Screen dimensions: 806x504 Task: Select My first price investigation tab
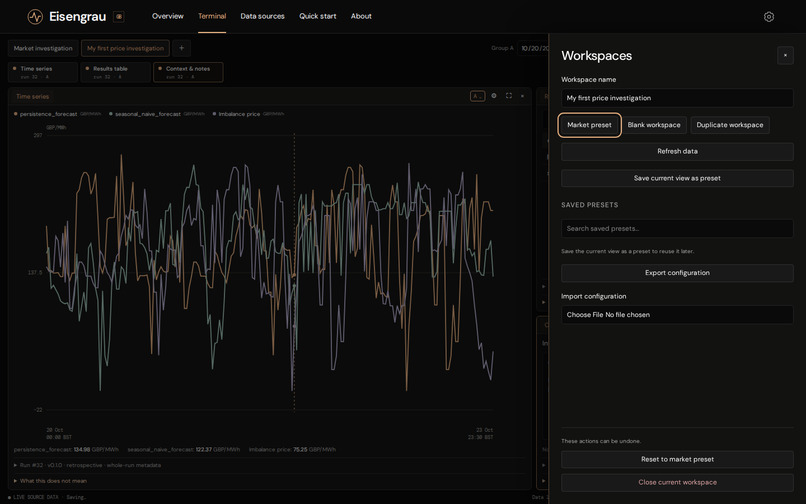click(x=125, y=48)
